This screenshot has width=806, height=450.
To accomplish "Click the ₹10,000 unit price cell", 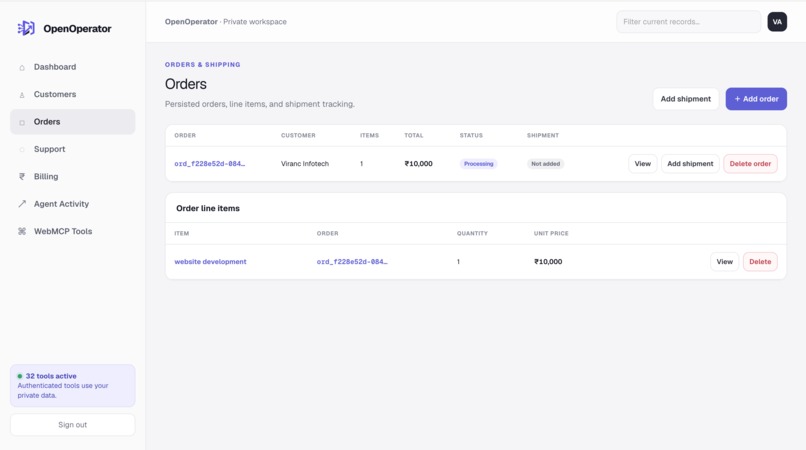I will pos(548,262).
